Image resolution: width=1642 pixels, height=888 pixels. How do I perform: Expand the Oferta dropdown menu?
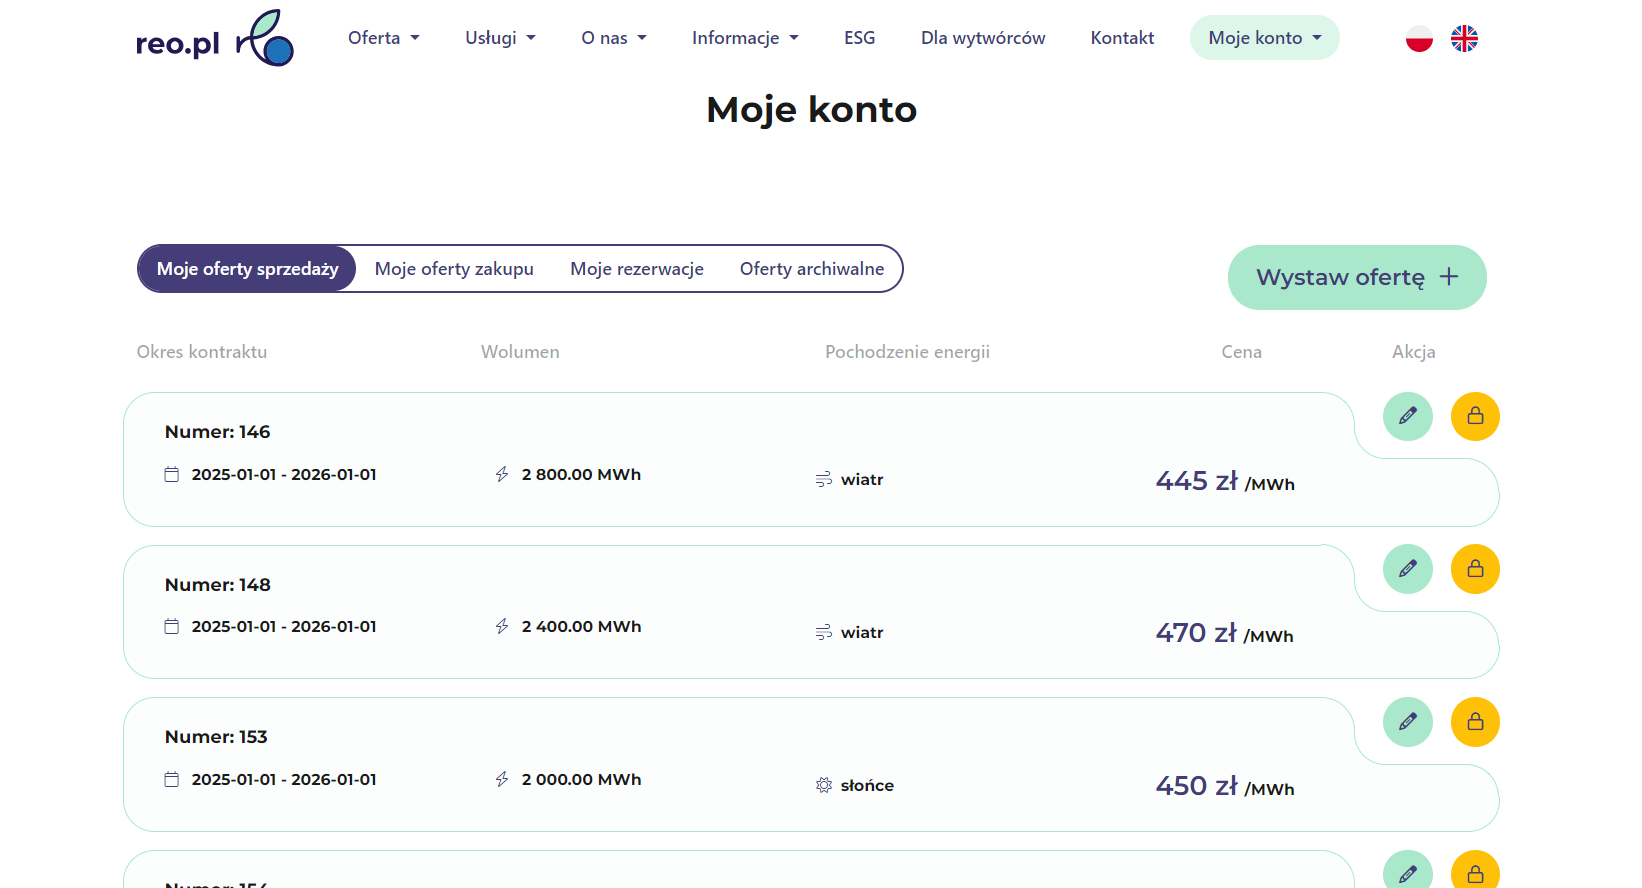[383, 38]
